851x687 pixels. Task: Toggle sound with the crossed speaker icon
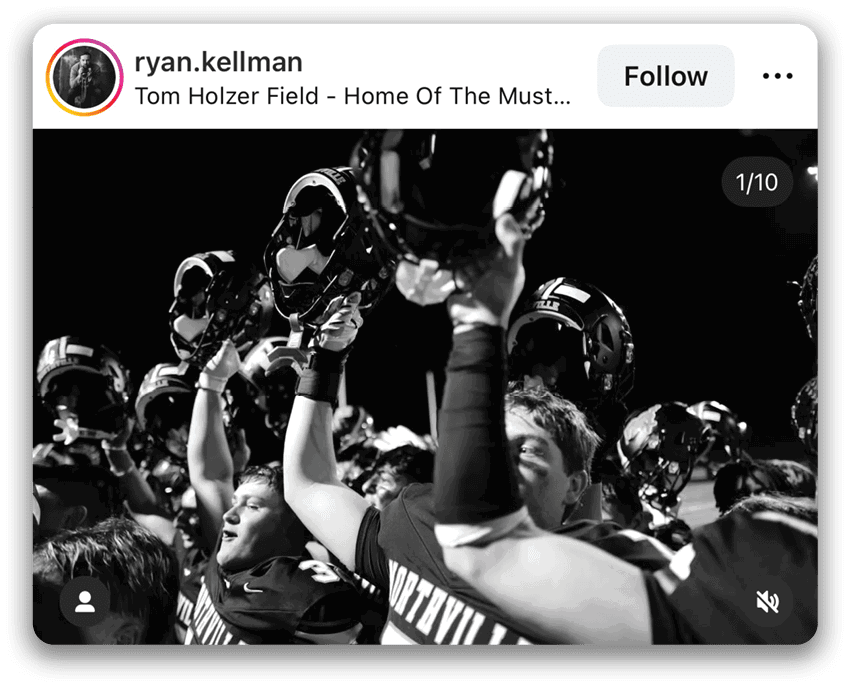[767, 601]
